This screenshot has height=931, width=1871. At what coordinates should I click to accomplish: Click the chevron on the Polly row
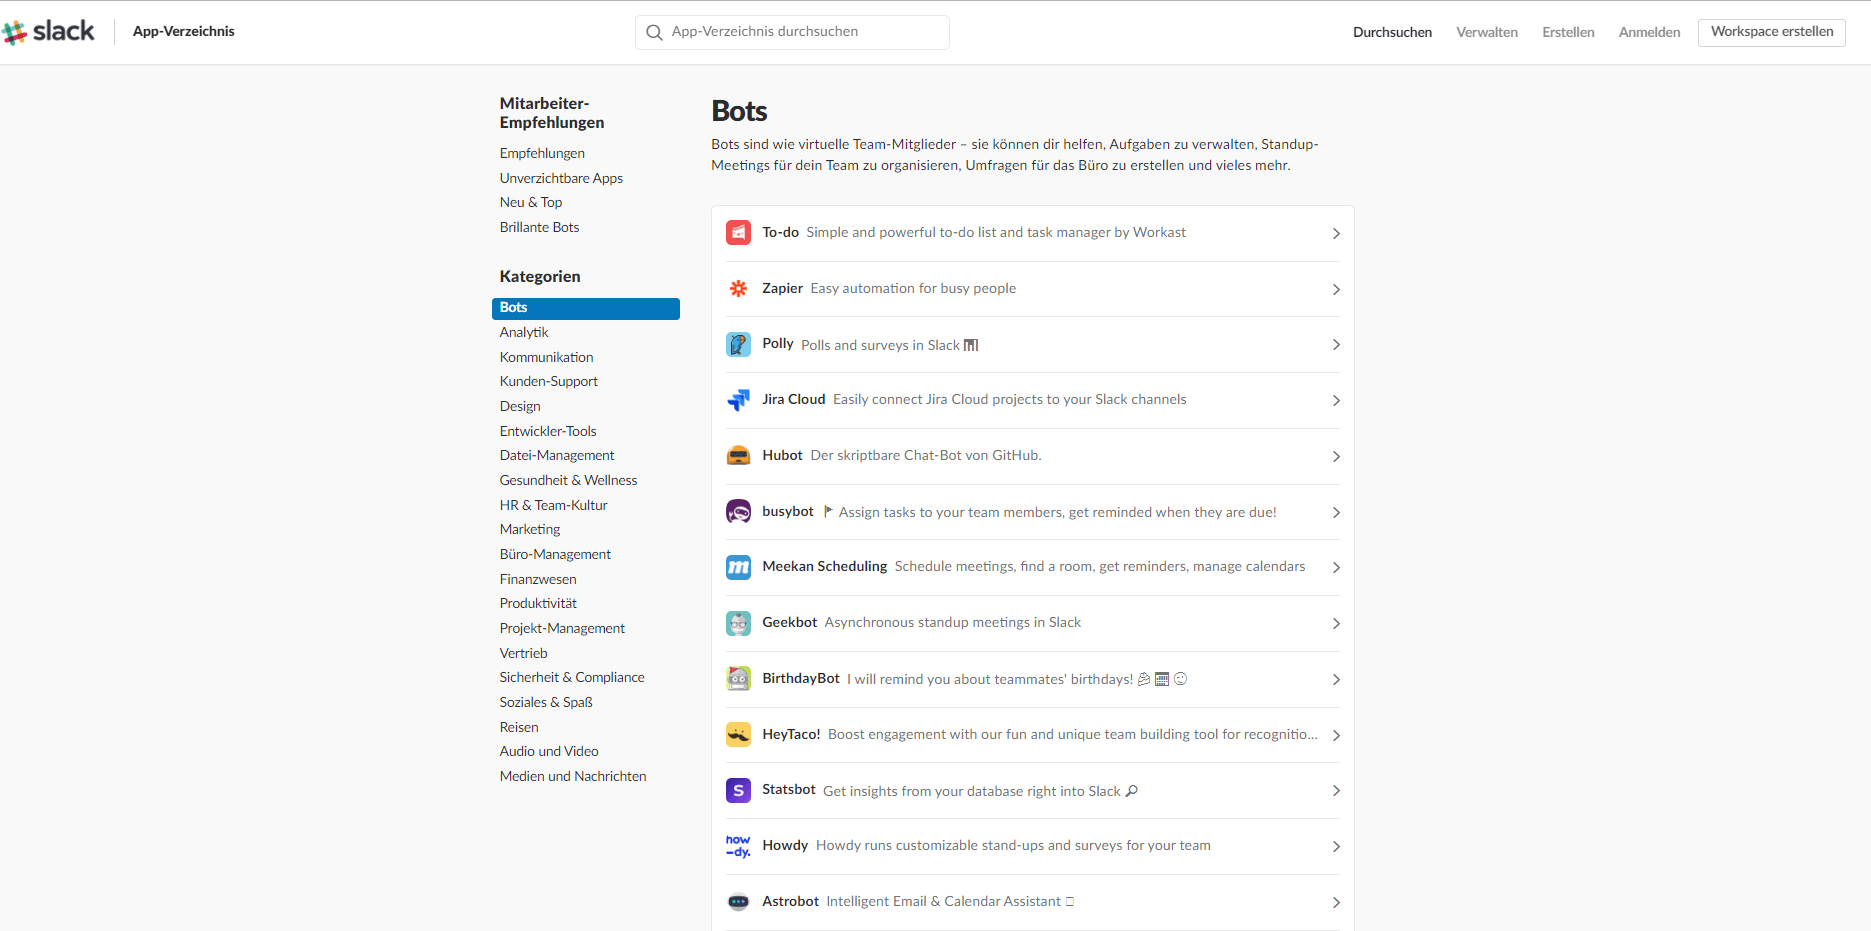(1336, 345)
